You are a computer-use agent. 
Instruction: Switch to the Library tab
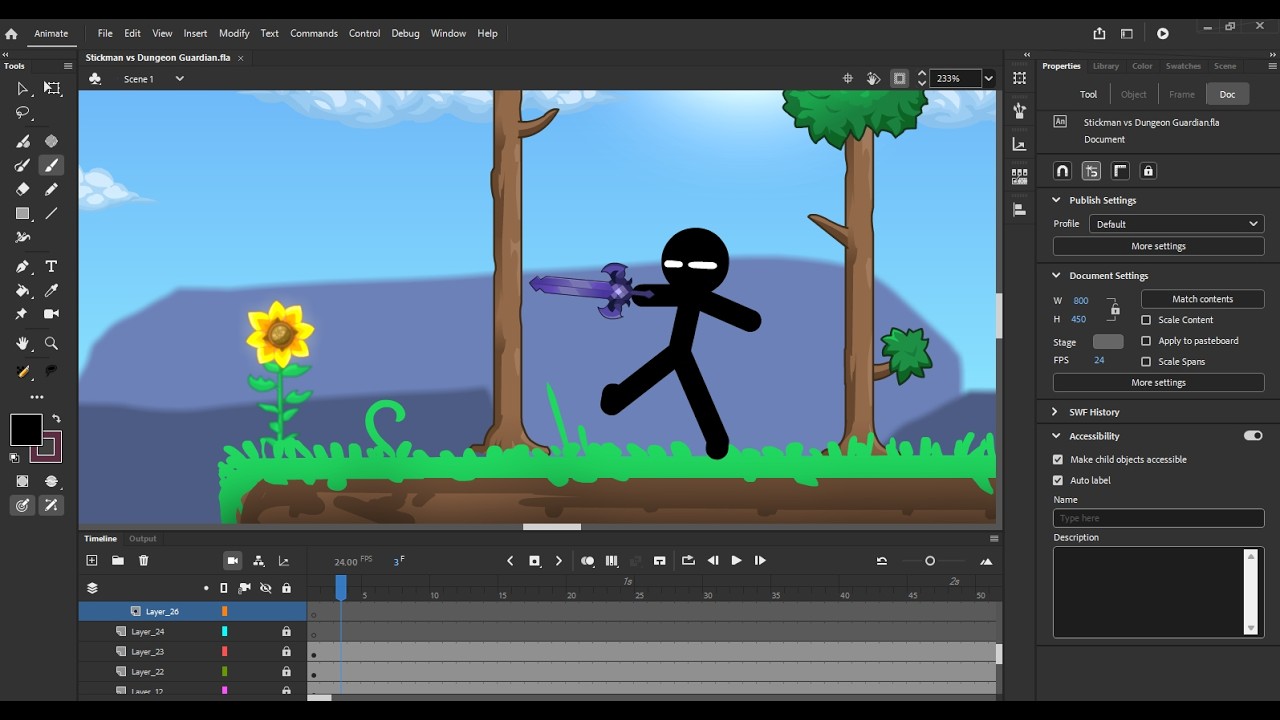point(1106,66)
